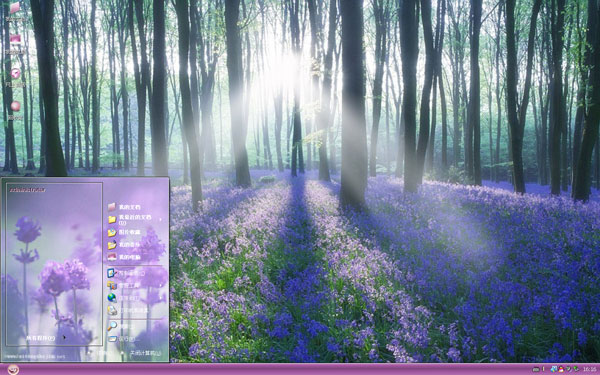Screen dimensions: 600x375
Task: Expand the administrative tools submenu arrow
Action: tap(160, 285)
